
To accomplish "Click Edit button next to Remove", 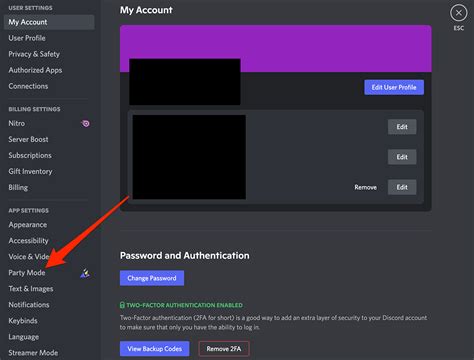I will [402, 187].
